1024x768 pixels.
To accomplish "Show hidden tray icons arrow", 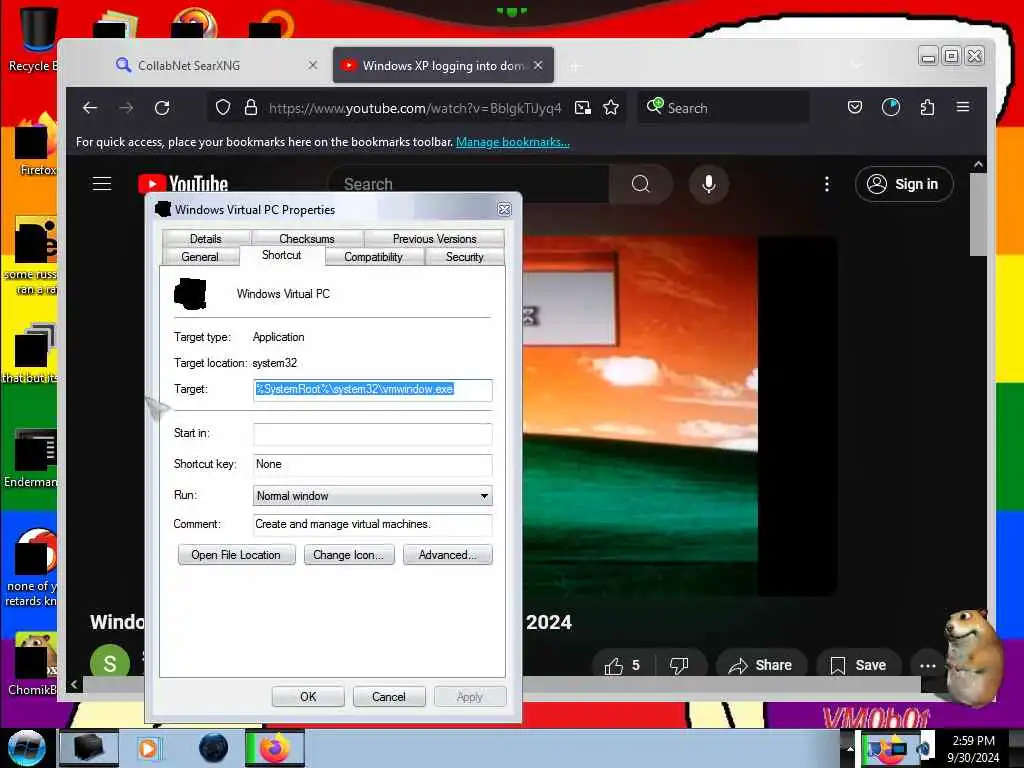I will 850,748.
